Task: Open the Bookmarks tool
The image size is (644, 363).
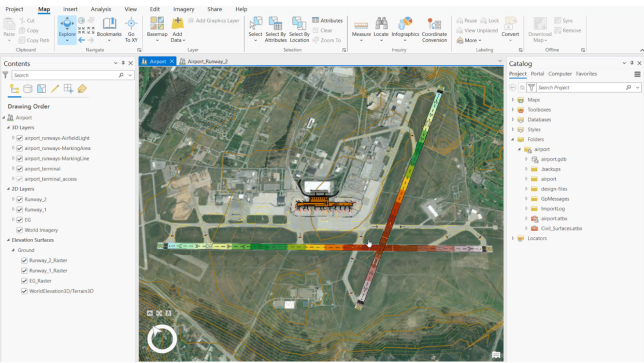Action: [109, 29]
